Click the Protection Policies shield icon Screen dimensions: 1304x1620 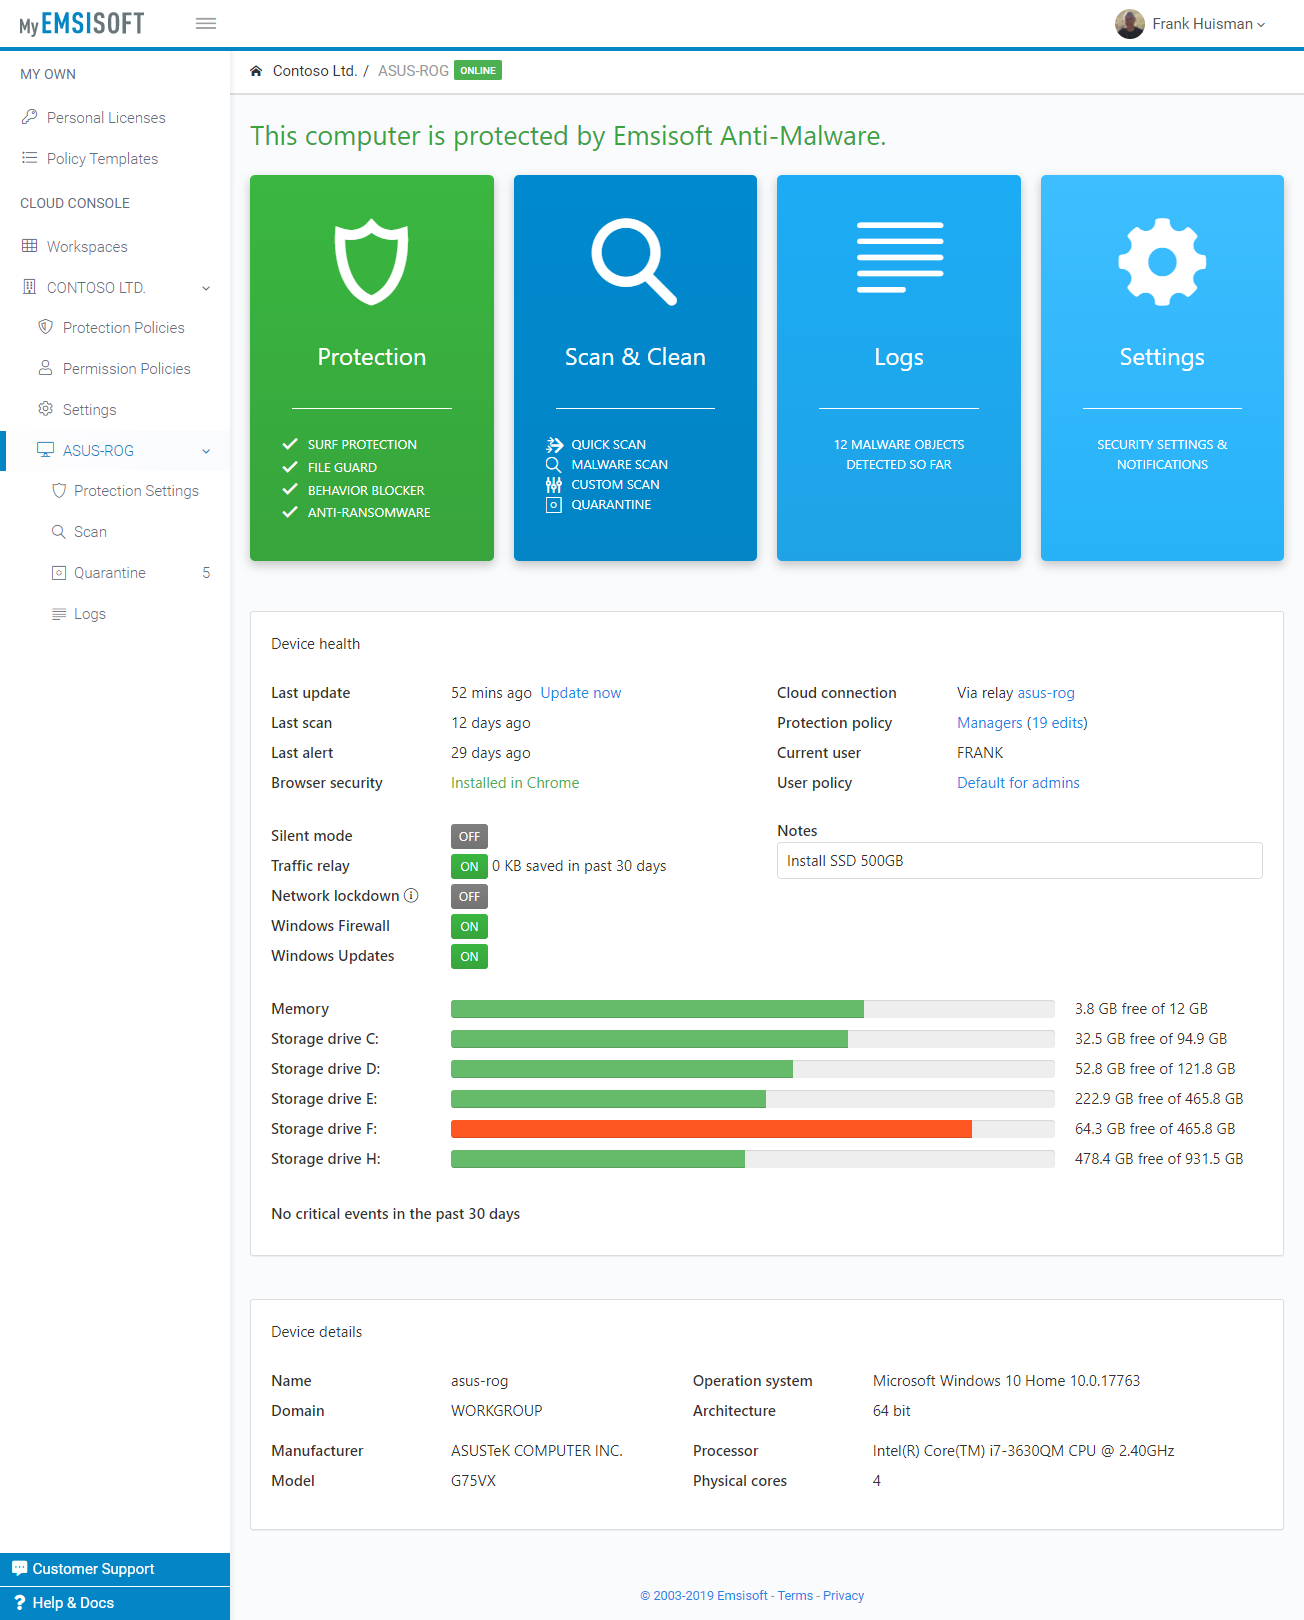coord(45,327)
